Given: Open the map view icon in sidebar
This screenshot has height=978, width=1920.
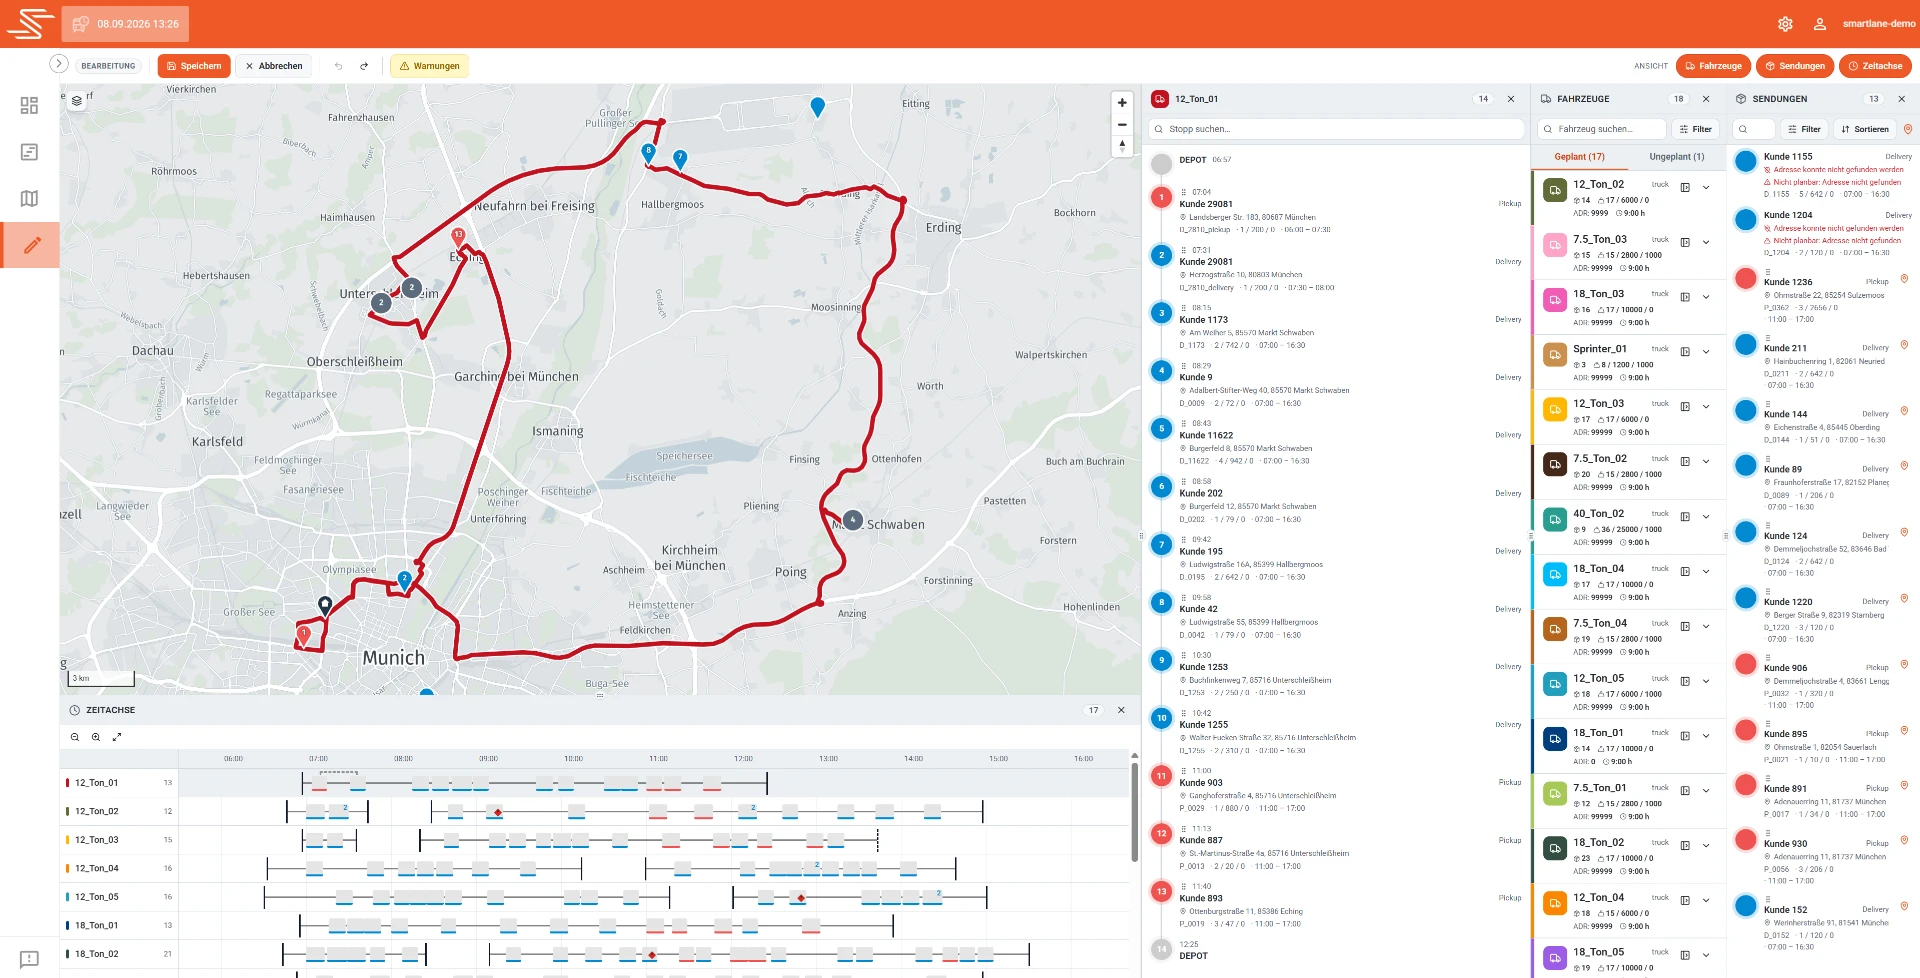Looking at the screenshot, I should pyautogui.click(x=29, y=198).
